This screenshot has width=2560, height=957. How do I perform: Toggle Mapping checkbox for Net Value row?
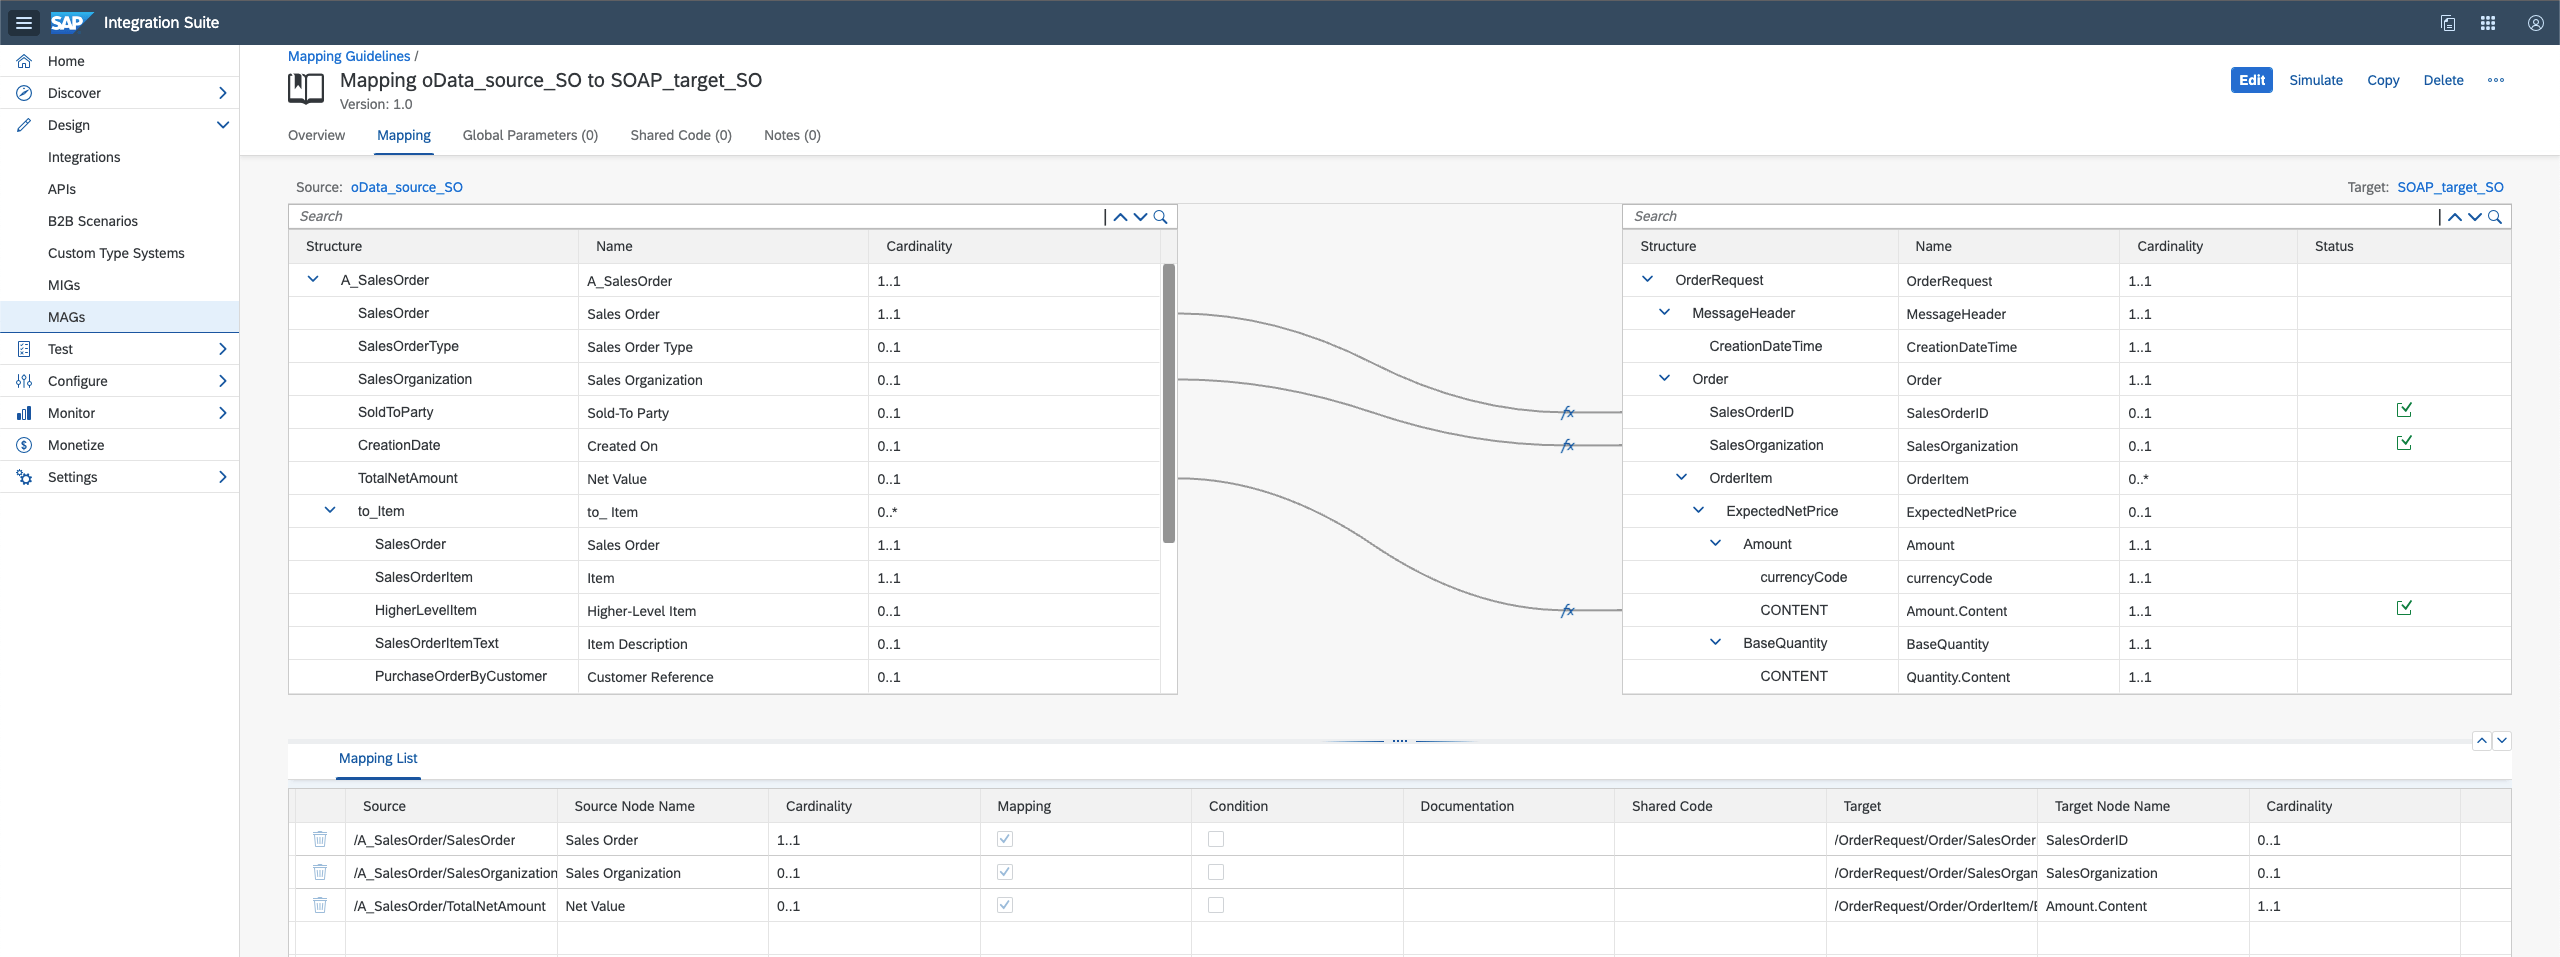(1005, 905)
